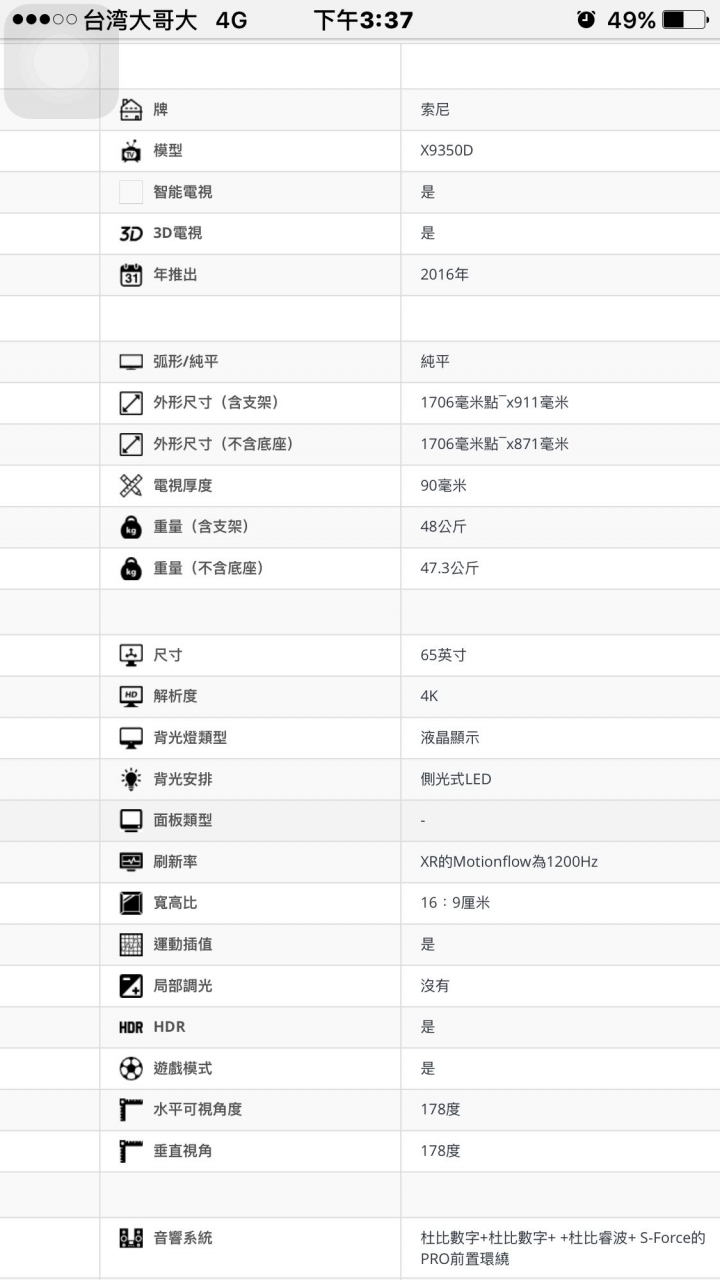The width and height of the screenshot is (720, 1280).
Task: Tap the screen icon beside 弧形/純平
Action: coord(131,361)
